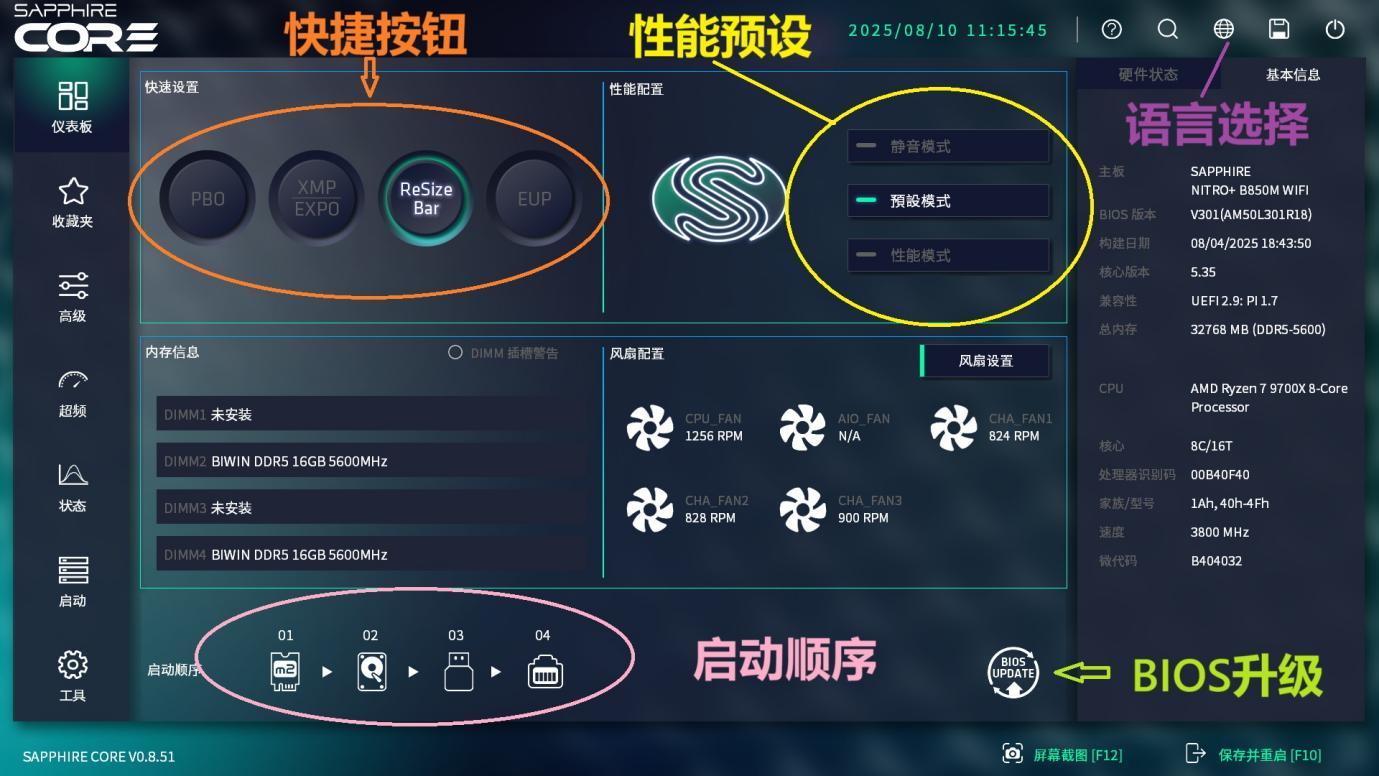Open the help question-mark icon
Screen dimensions: 1379x776
[1111, 30]
